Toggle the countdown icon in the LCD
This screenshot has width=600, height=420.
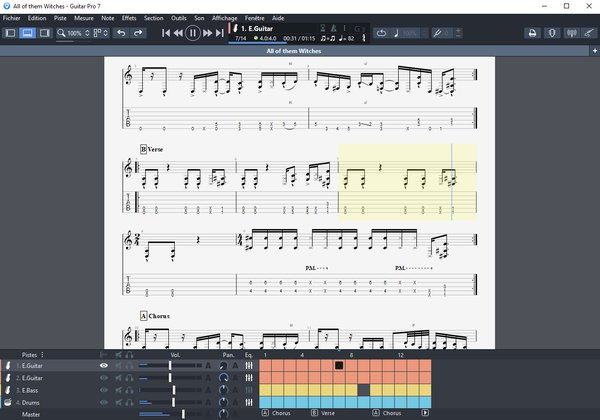(323, 28)
